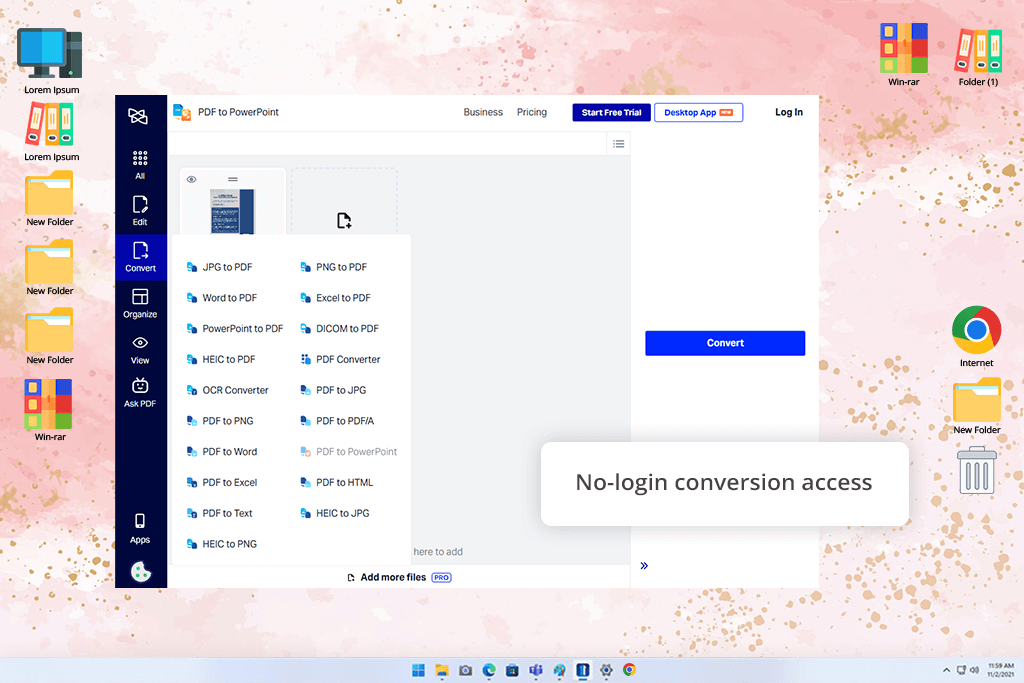Select JPG to PDF
Viewport: 1024px width, 683px height.
(219, 267)
